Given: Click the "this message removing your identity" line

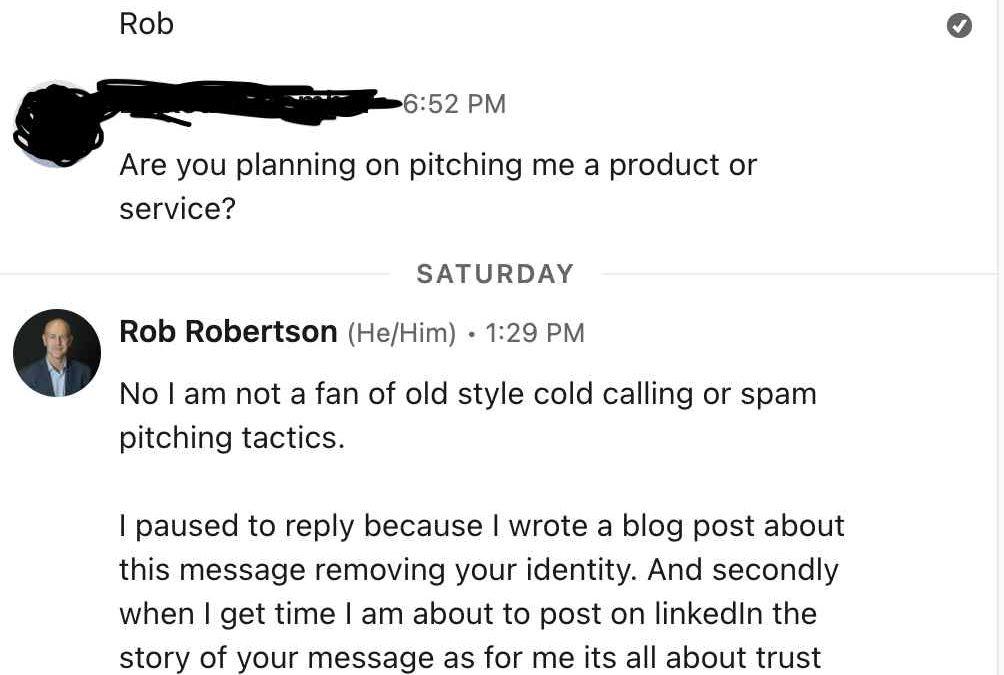Looking at the screenshot, I should (x=479, y=570).
